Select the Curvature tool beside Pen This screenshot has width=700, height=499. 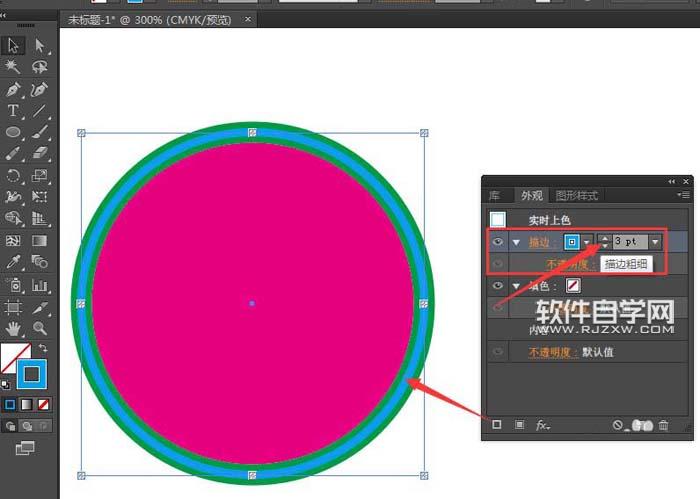[40, 89]
